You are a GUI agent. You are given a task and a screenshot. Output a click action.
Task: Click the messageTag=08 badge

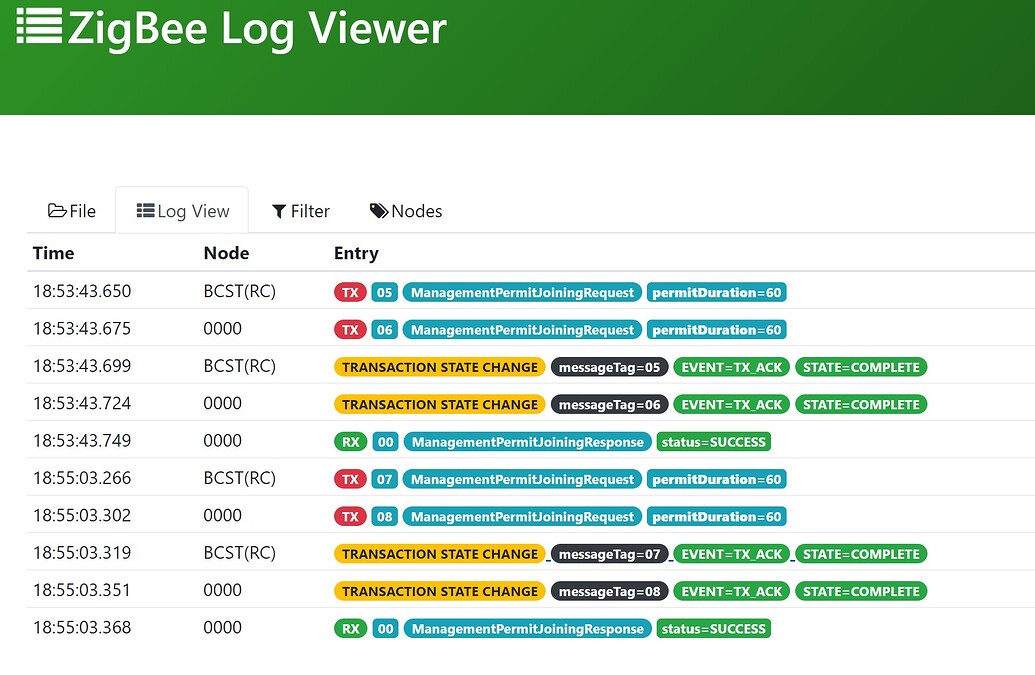tap(610, 591)
